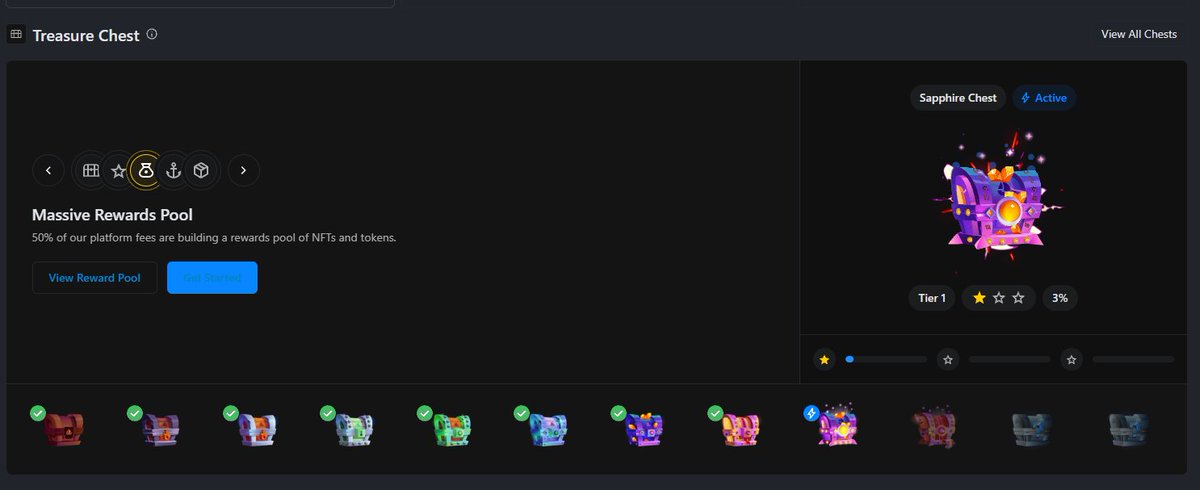
Task: Select the highlighted money bag carousel icon
Action: pos(146,171)
